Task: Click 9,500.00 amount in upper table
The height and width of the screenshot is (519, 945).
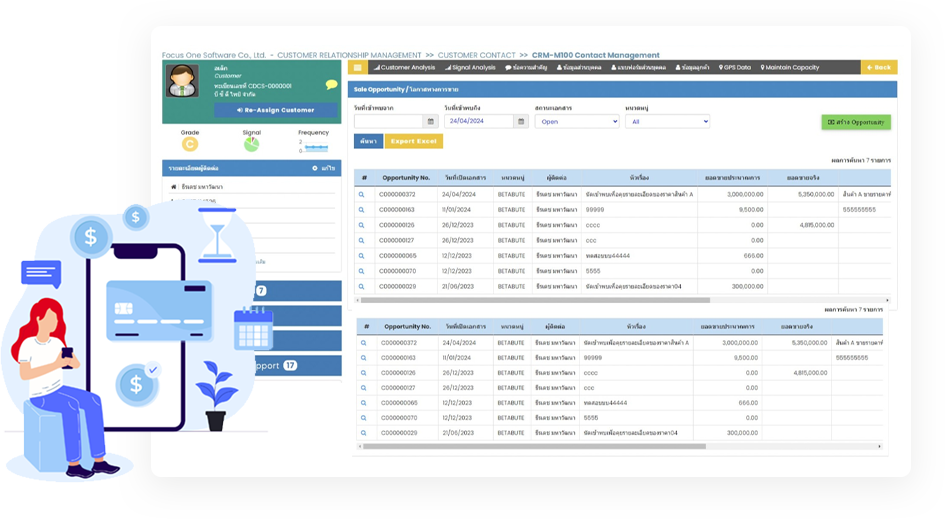Action: pyautogui.click(x=751, y=210)
